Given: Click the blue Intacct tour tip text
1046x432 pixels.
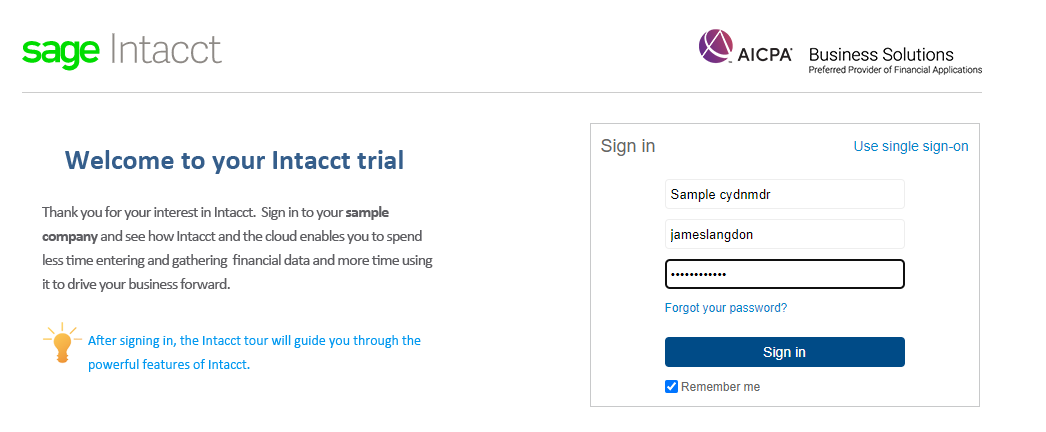Looking at the screenshot, I should (x=254, y=353).
